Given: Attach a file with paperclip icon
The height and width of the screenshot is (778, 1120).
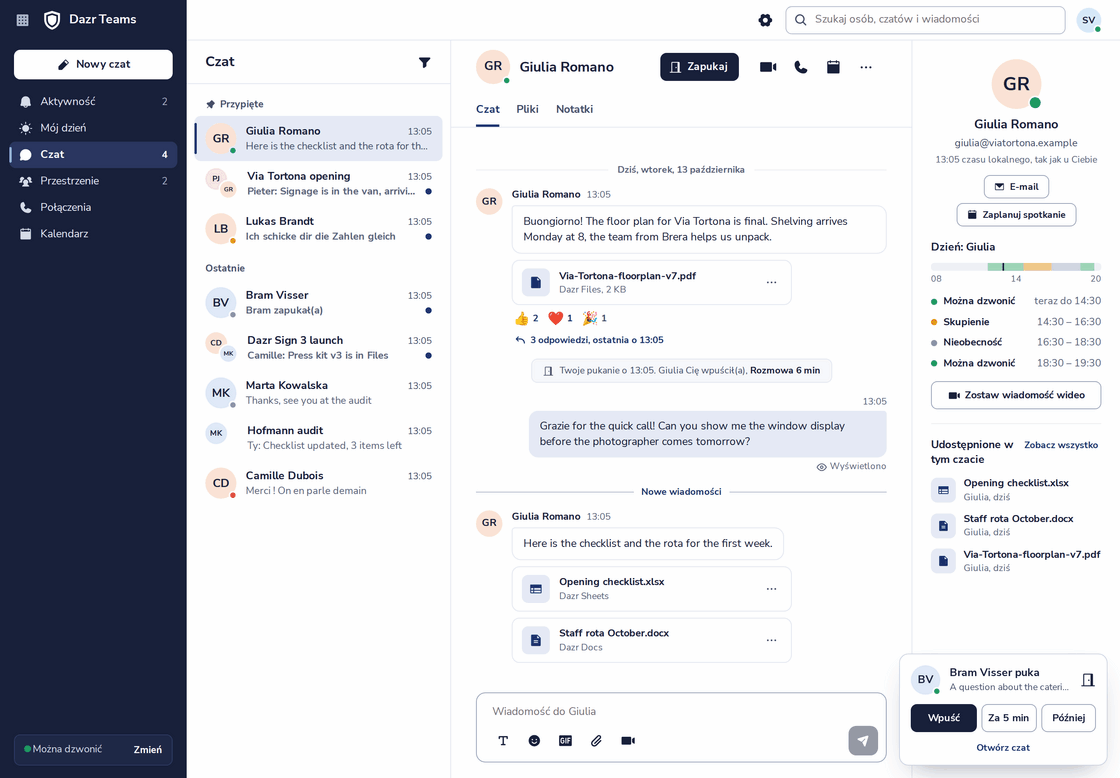Looking at the screenshot, I should click(596, 741).
